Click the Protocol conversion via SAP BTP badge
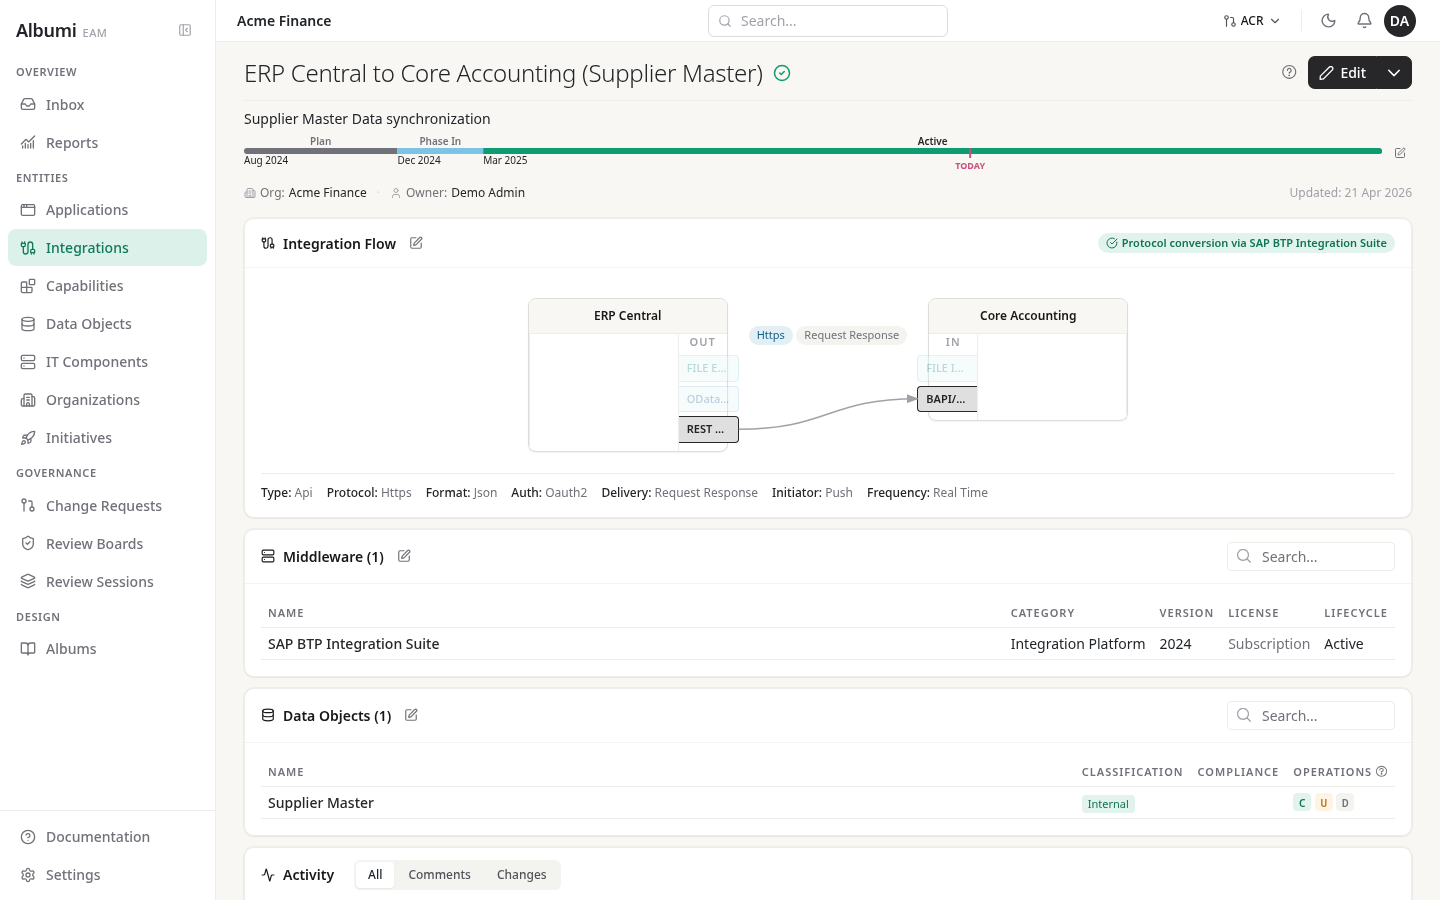The height and width of the screenshot is (900, 1440). [x=1246, y=243]
